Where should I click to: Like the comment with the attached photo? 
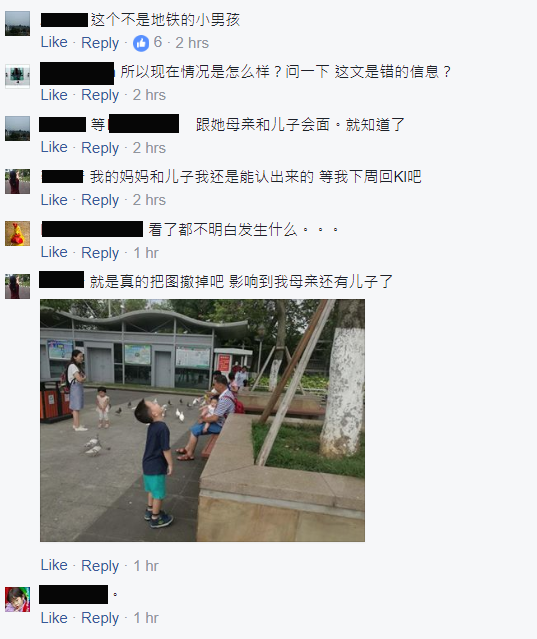pyautogui.click(x=54, y=565)
